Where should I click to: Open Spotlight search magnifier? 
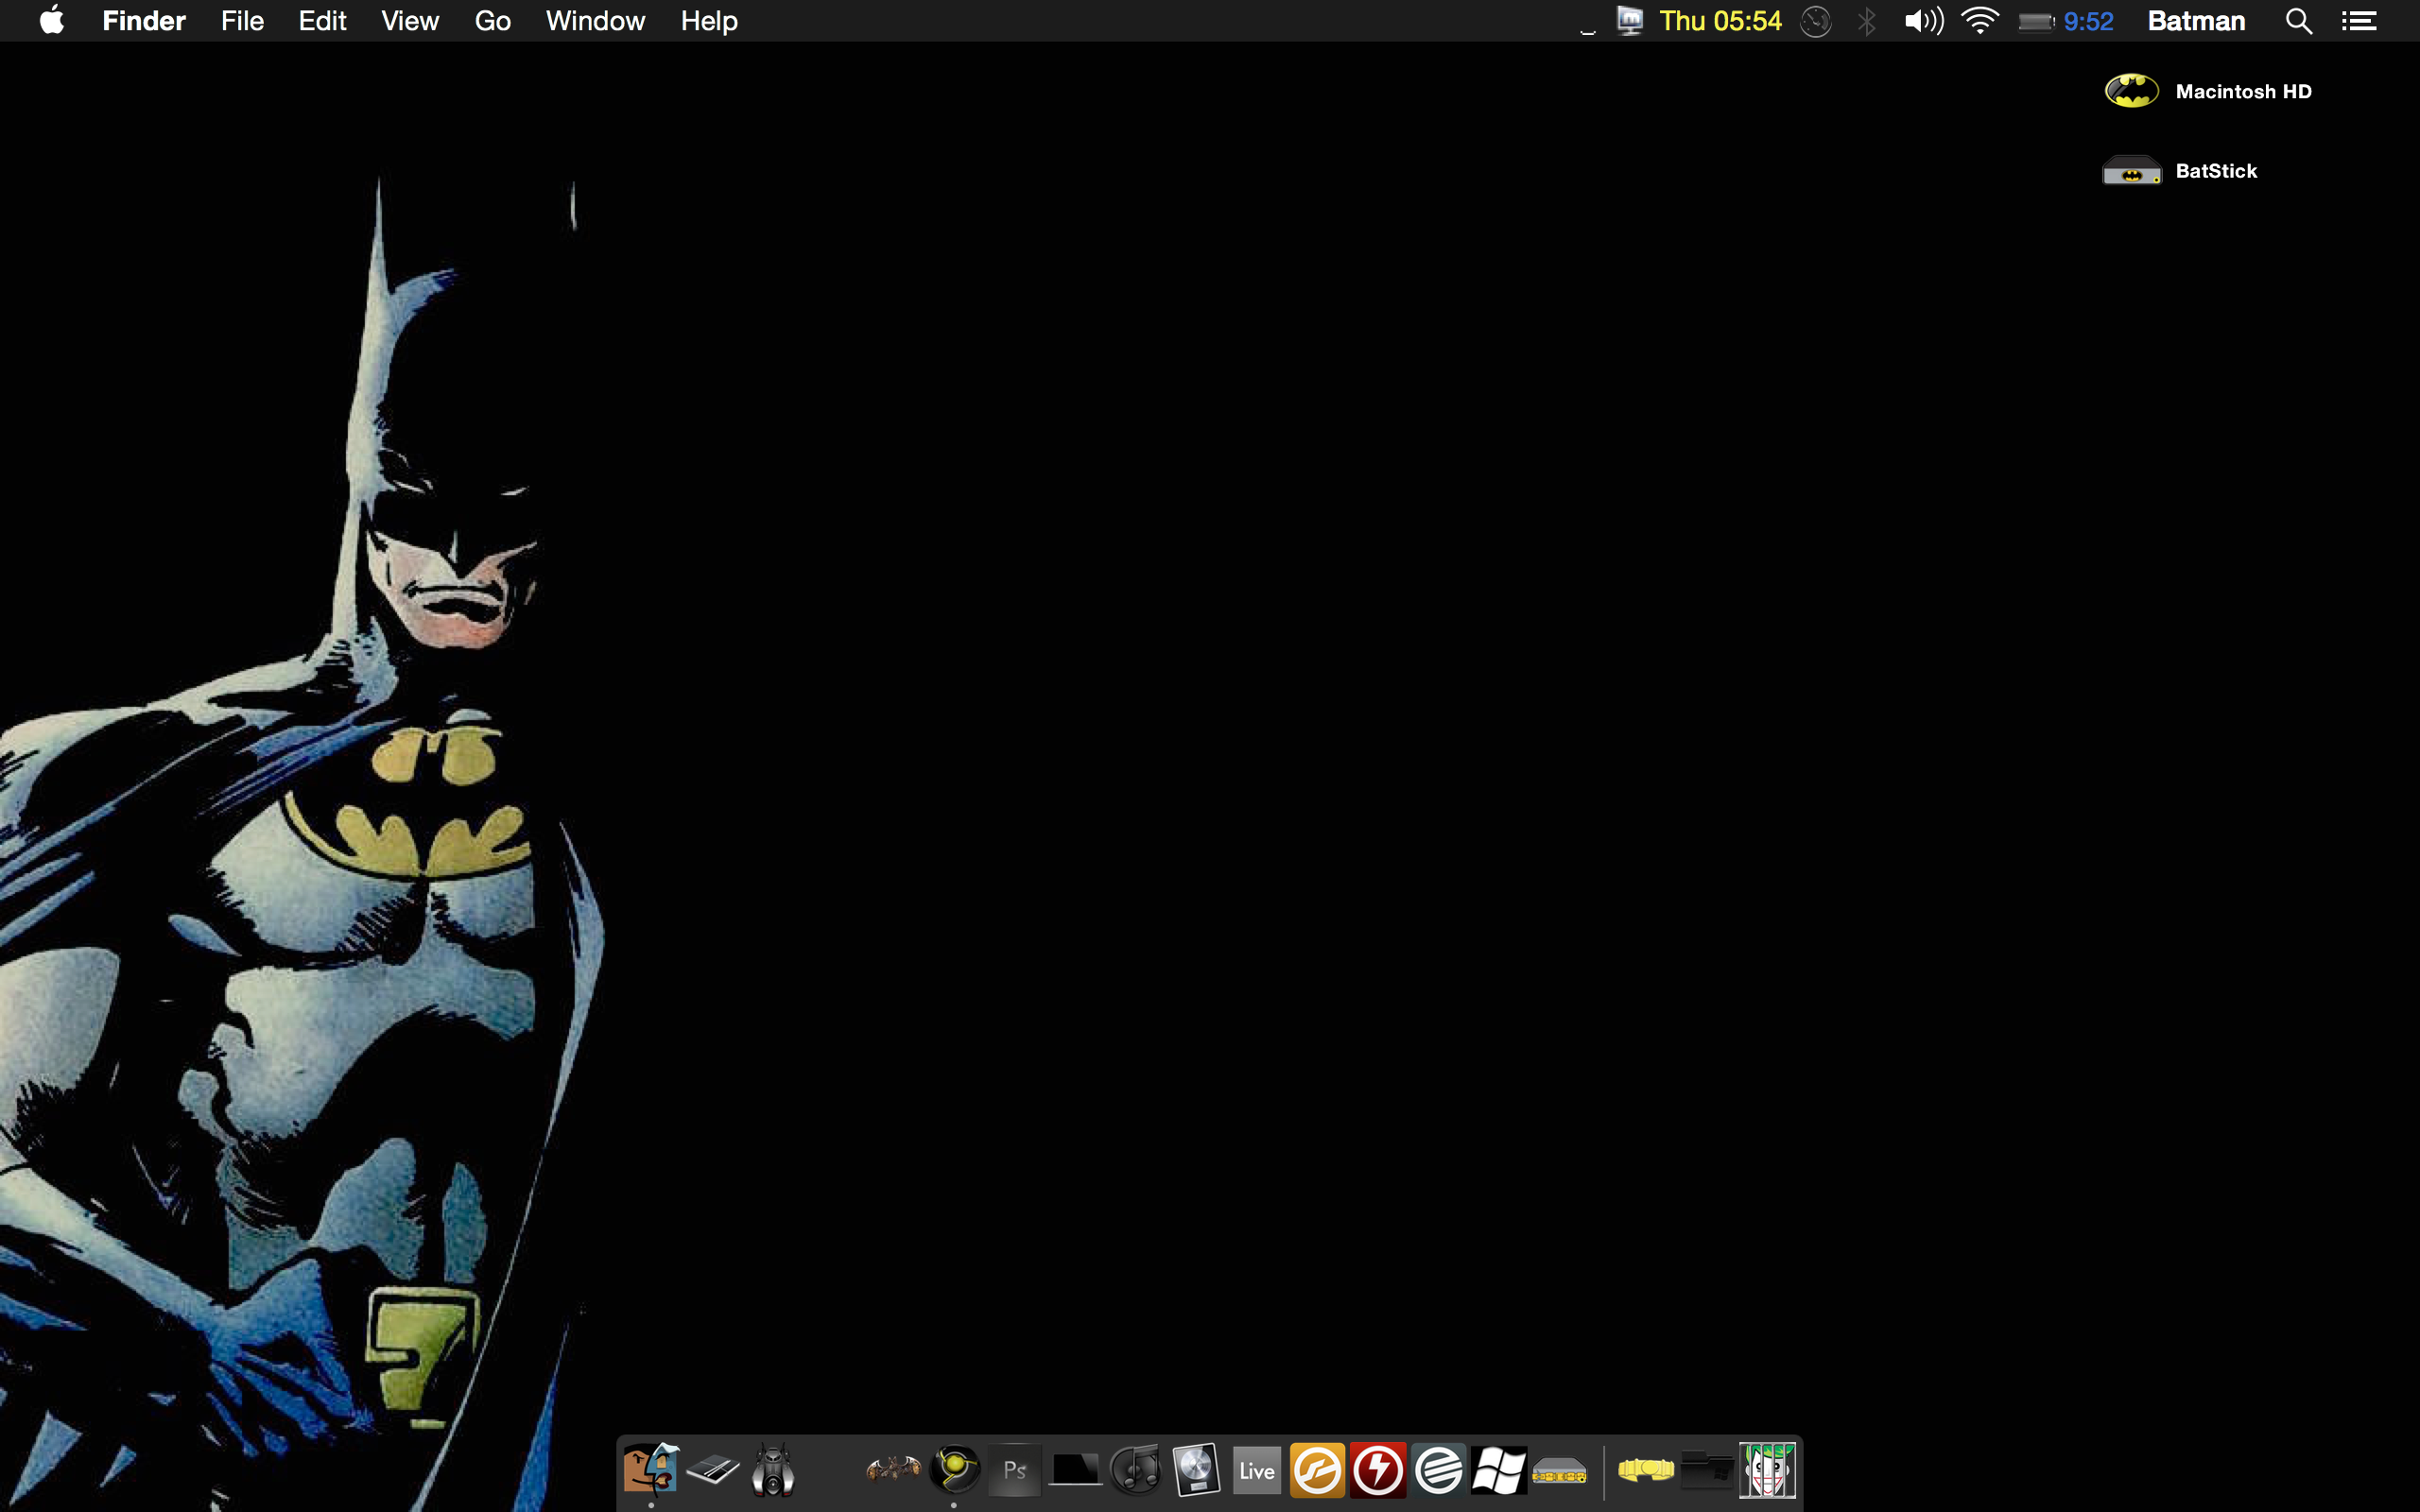2298,21
